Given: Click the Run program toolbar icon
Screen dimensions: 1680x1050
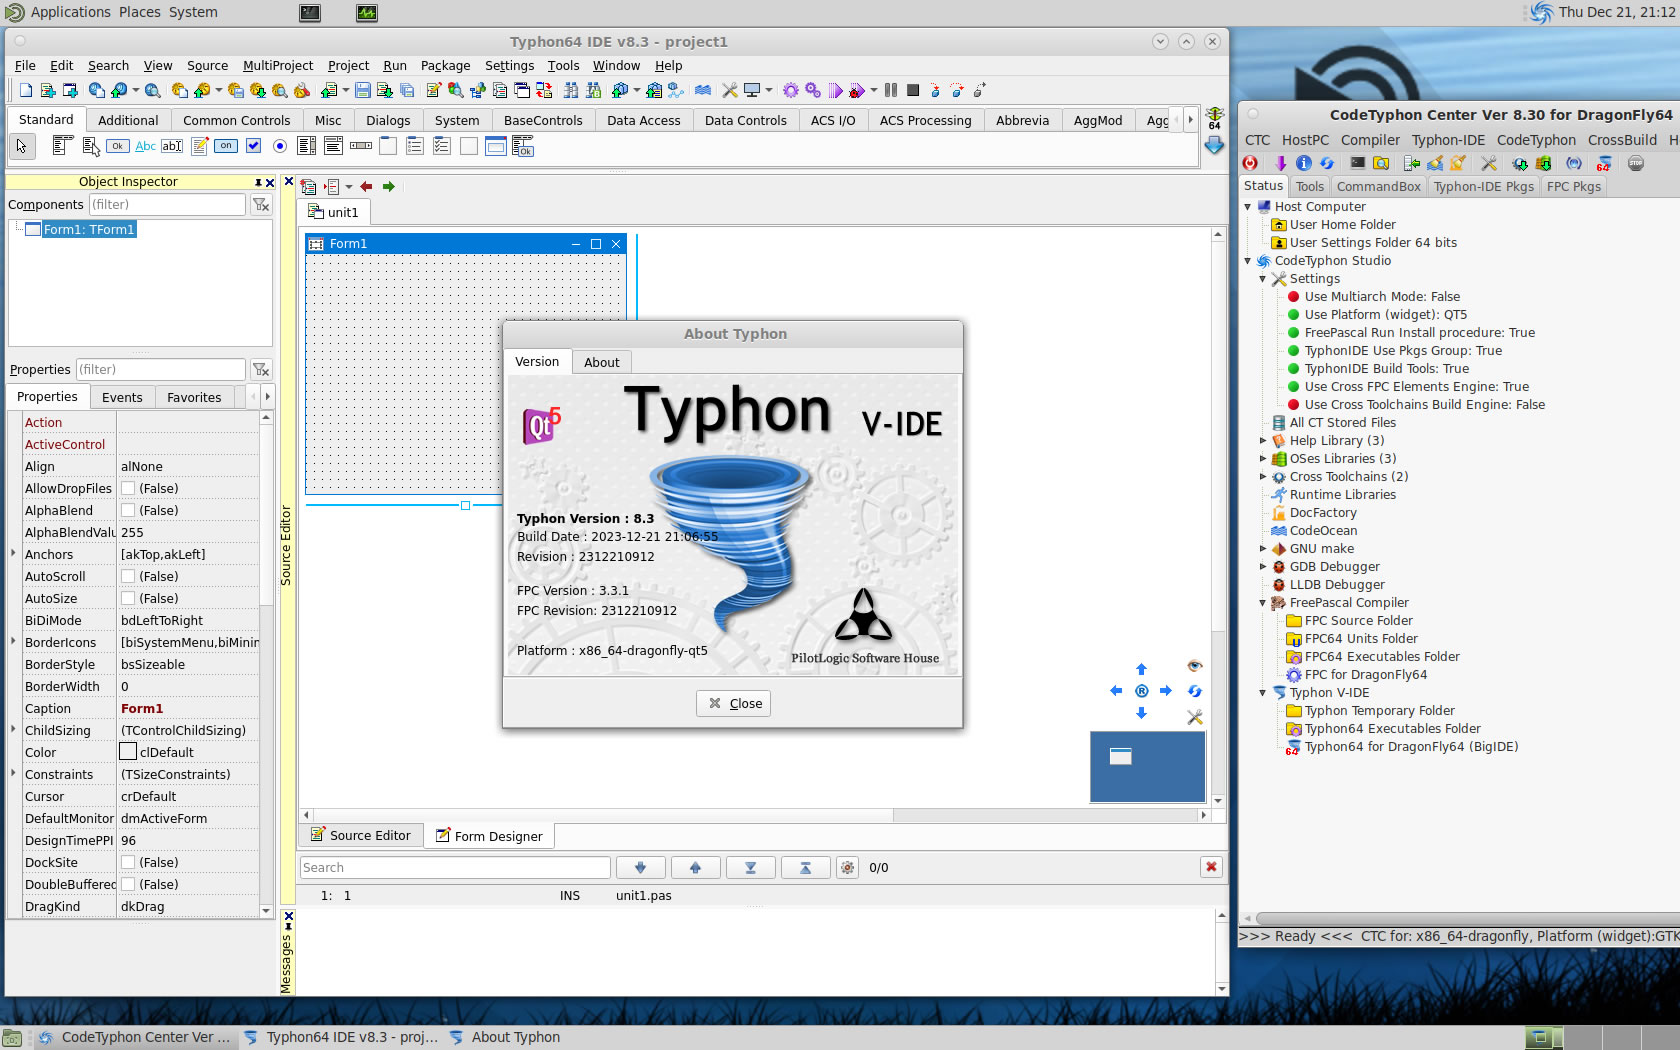Looking at the screenshot, I should (836, 90).
